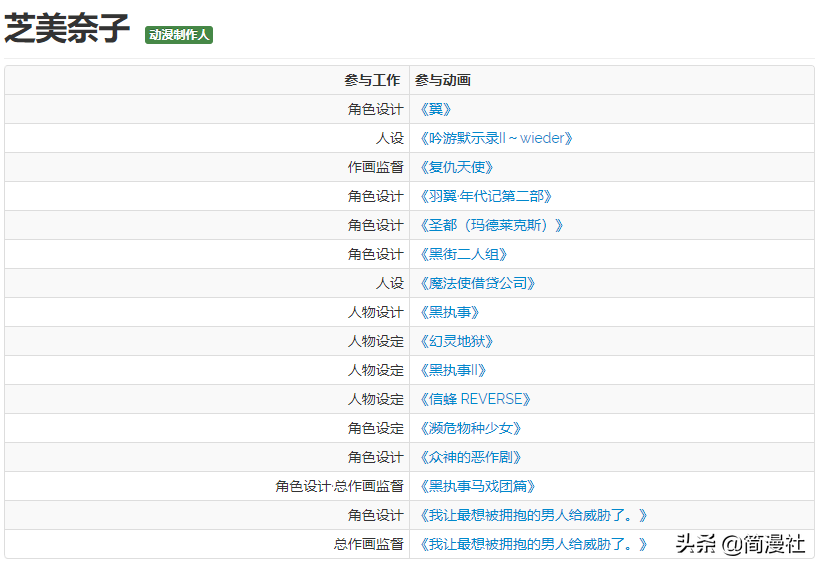Select the 《圣都（玛德莱克斯）》 link
822x571 pixels.
pyautogui.click(x=491, y=226)
